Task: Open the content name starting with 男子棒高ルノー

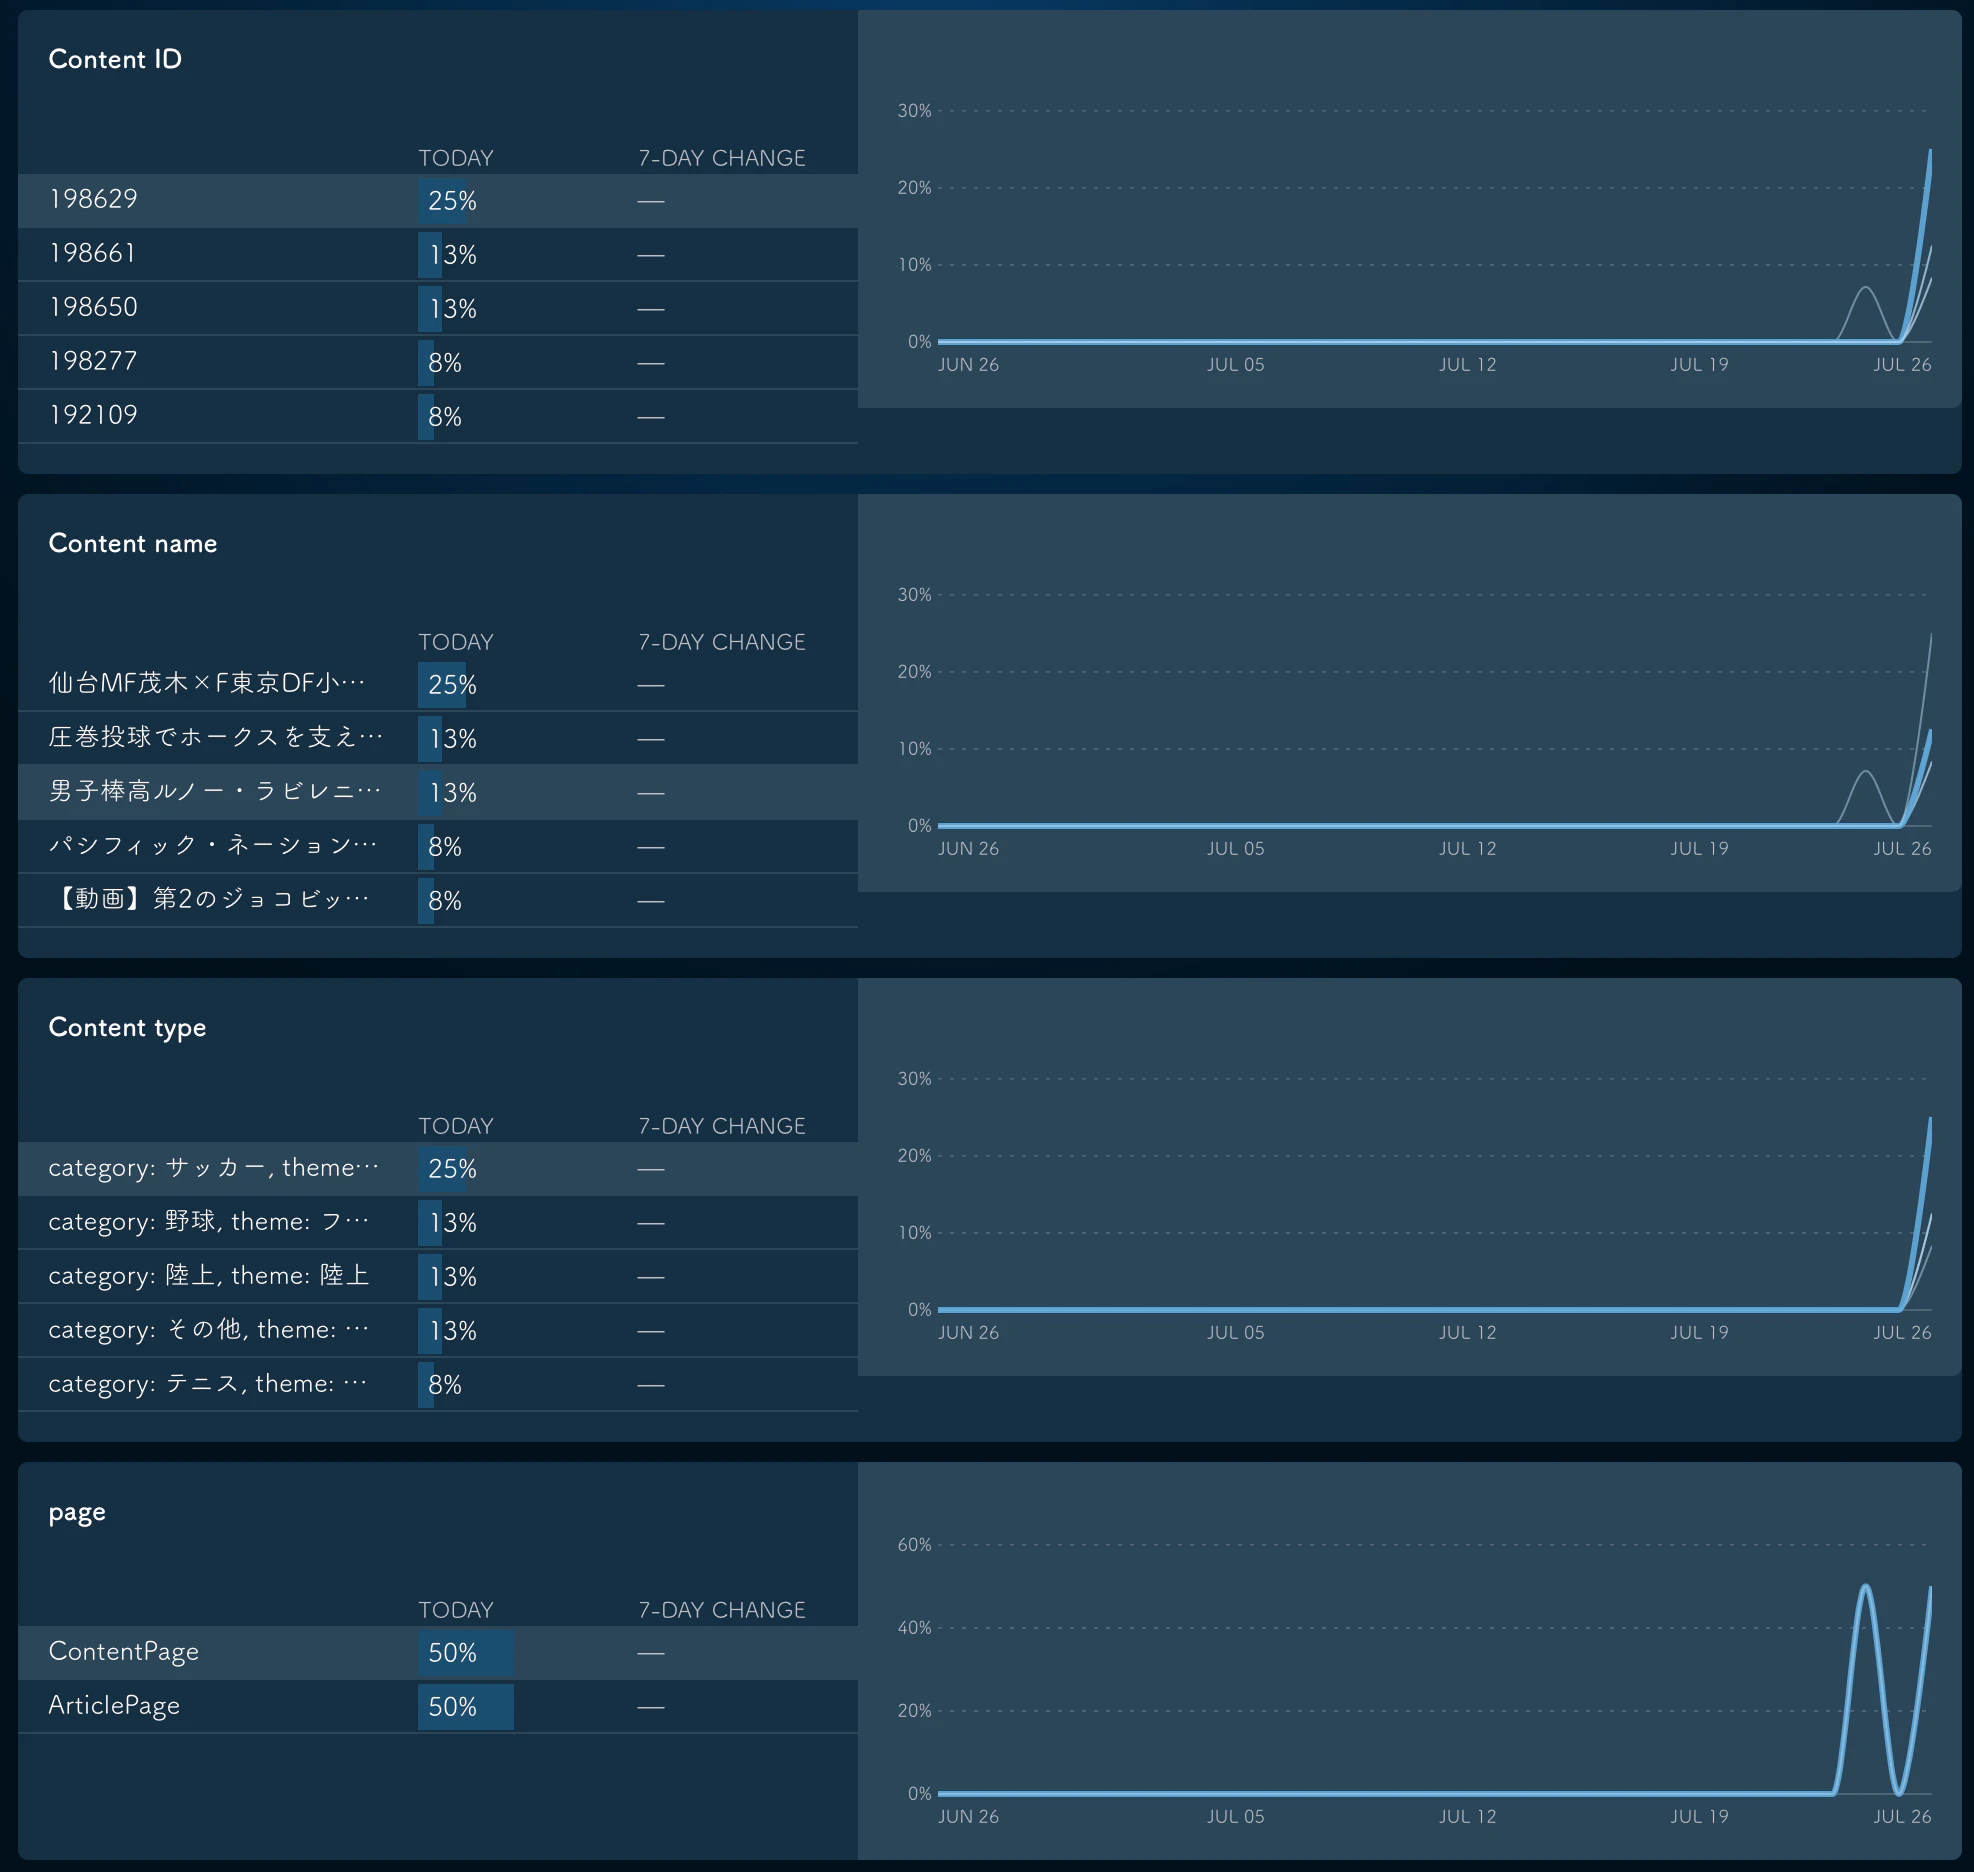Action: tap(438, 792)
